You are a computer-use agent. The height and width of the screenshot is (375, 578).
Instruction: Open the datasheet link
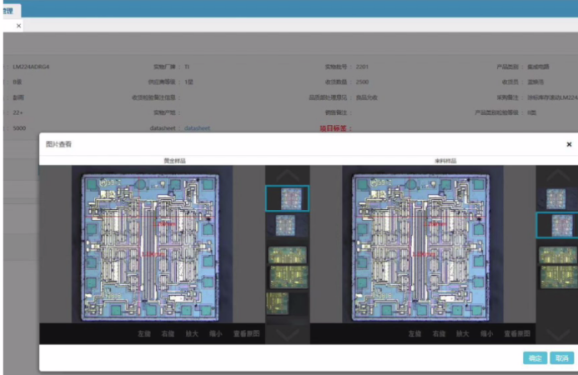(x=197, y=128)
